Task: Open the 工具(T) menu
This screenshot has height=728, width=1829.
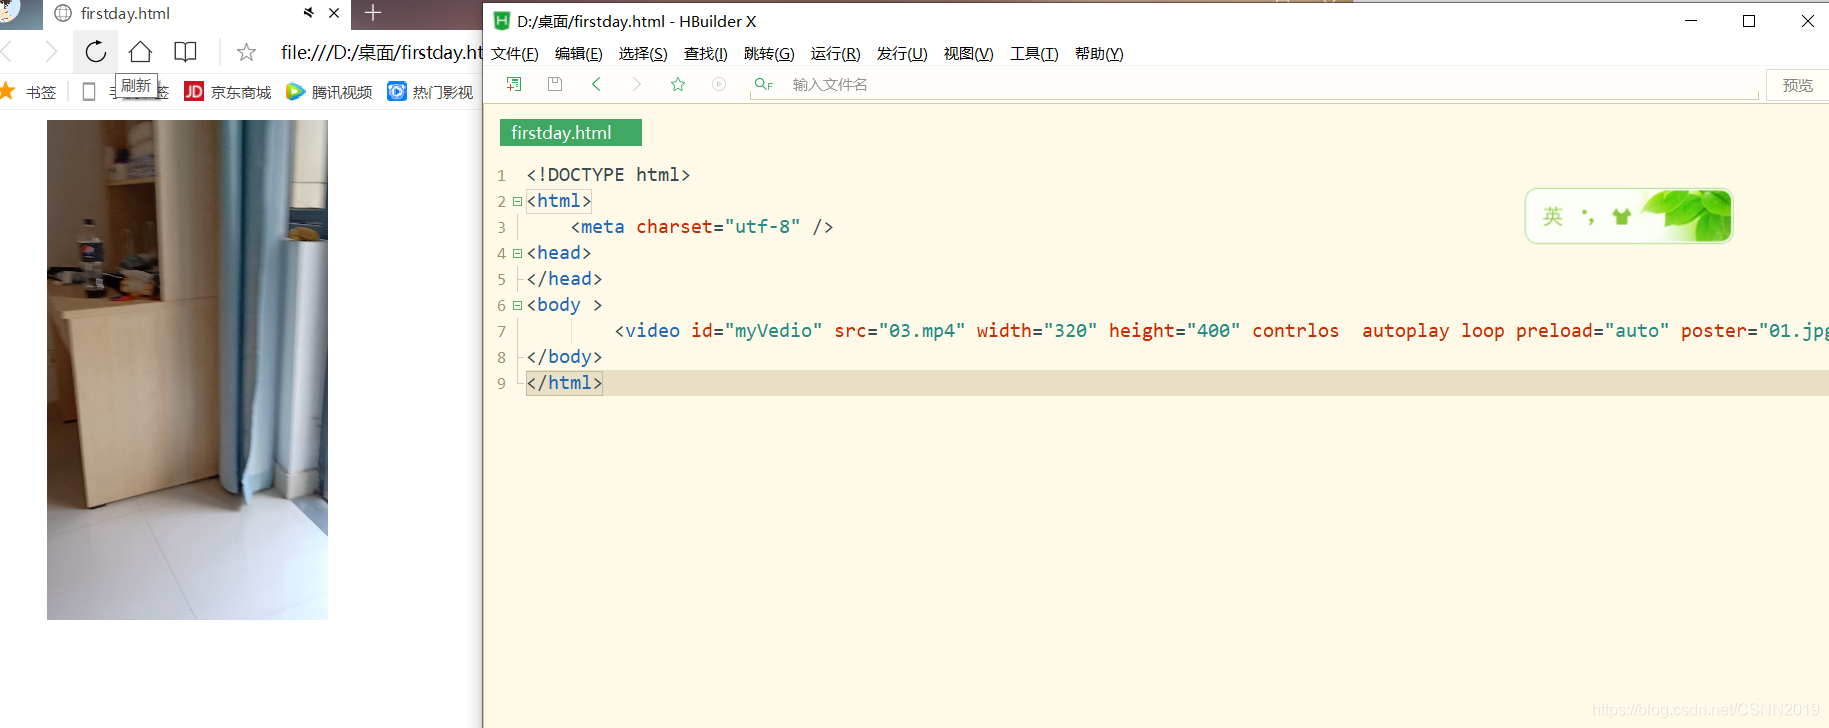Action: [1034, 54]
